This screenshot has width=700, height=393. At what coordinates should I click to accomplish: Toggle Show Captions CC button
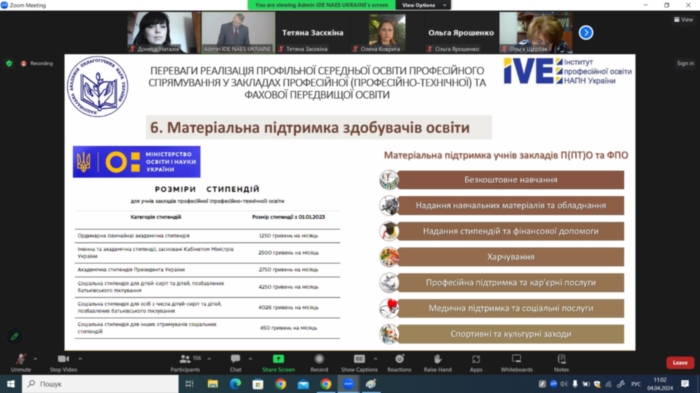click(x=359, y=362)
